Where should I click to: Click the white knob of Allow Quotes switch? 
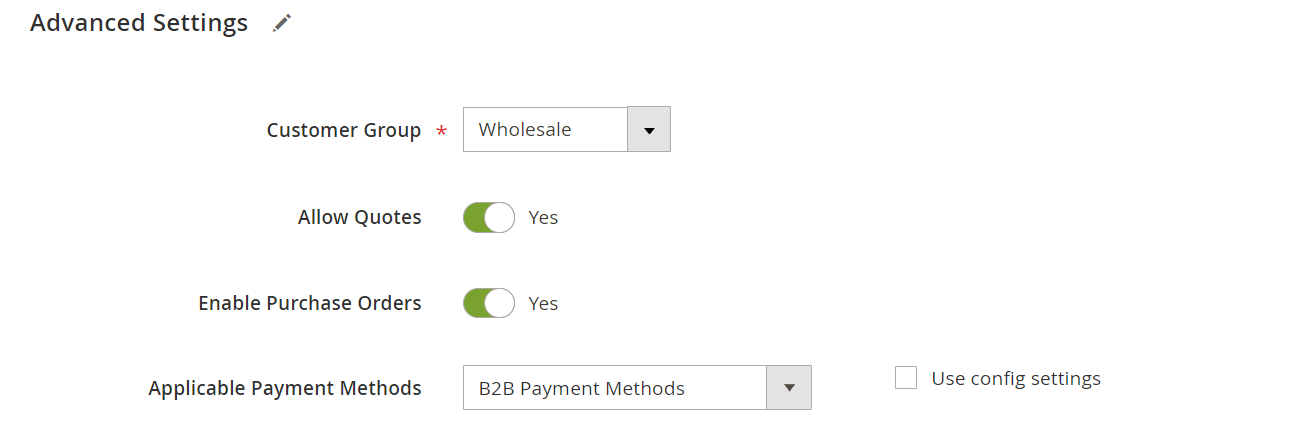click(x=500, y=217)
